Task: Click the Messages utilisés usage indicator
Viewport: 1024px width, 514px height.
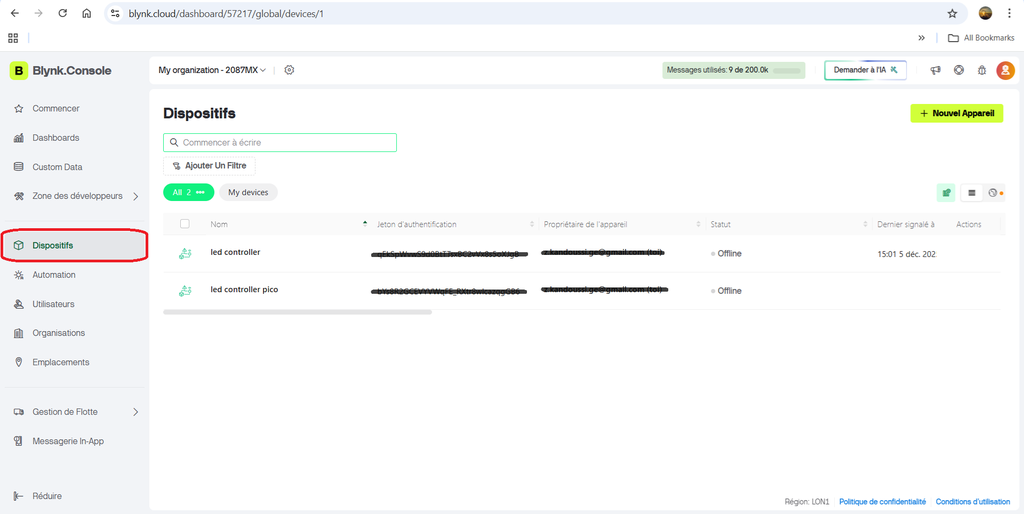Action: point(733,70)
